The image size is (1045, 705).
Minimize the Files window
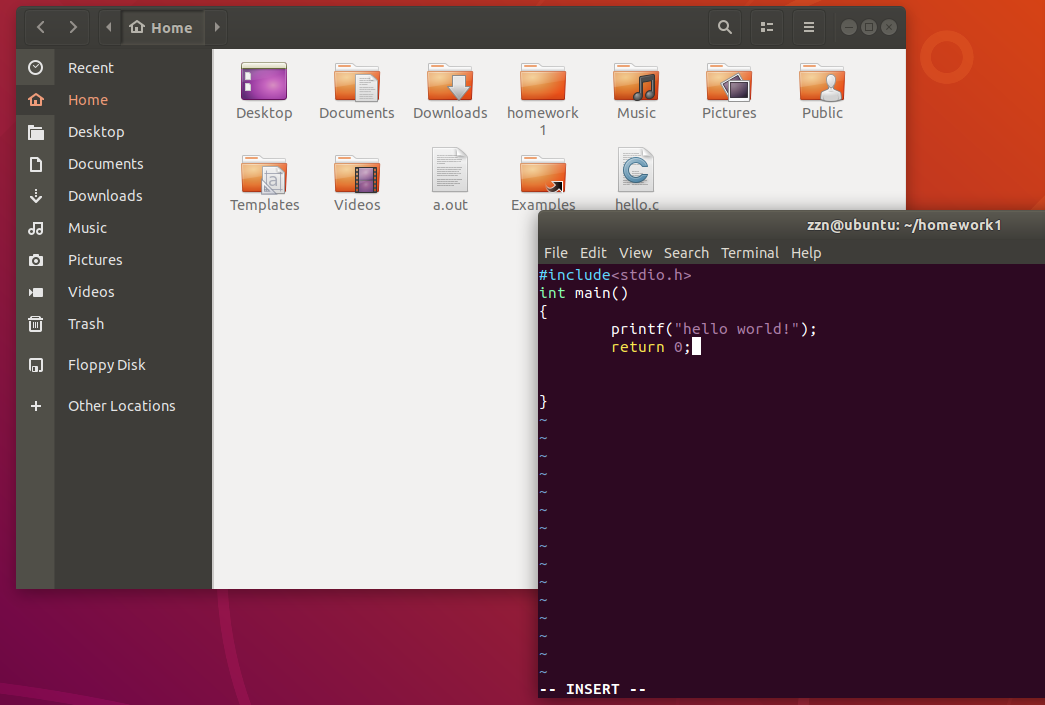pyautogui.click(x=849, y=27)
